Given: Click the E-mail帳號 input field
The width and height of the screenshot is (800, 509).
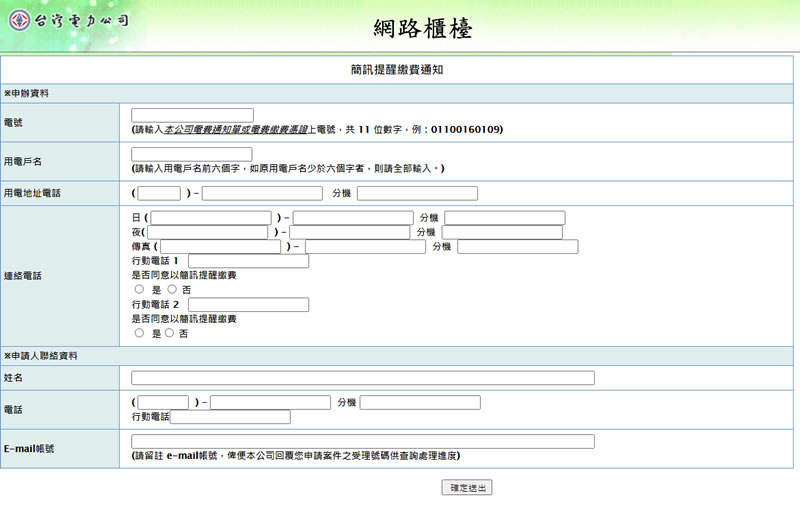Looking at the screenshot, I should click(363, 441).
